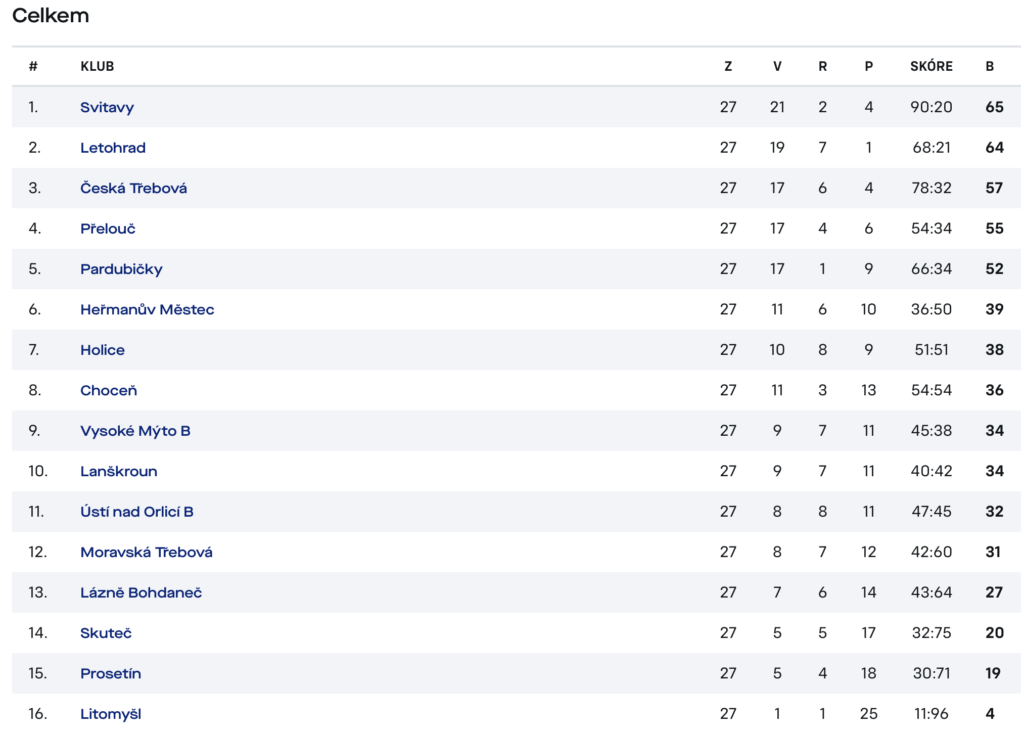Click Heřmanův Městec club link
1024x731 pixels.
(x=148, y=310)
